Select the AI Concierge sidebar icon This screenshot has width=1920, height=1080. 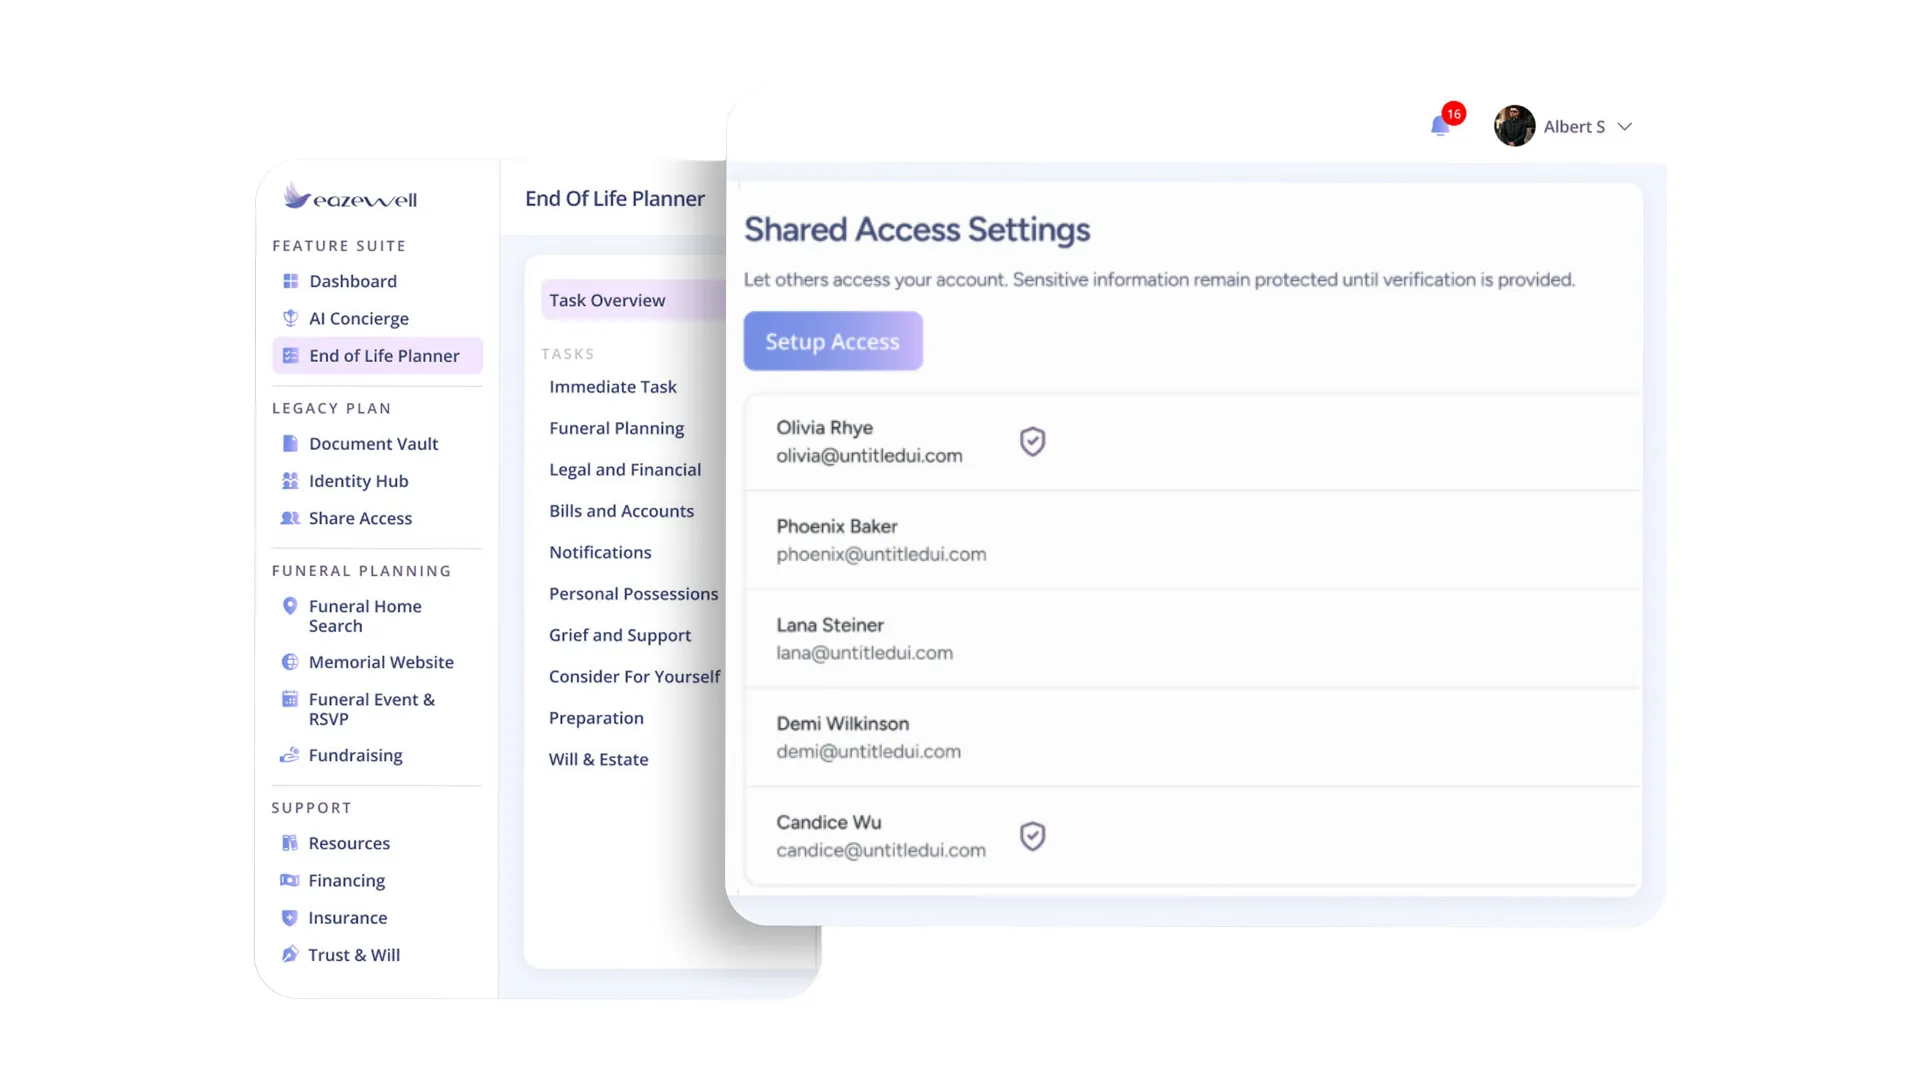click(x=290, y=318)
